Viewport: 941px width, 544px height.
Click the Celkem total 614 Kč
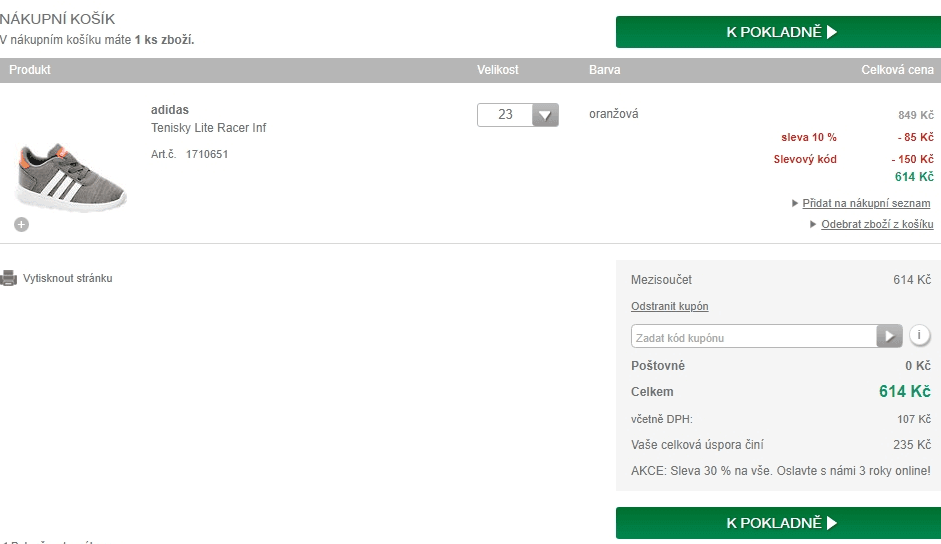pos(904,391)
